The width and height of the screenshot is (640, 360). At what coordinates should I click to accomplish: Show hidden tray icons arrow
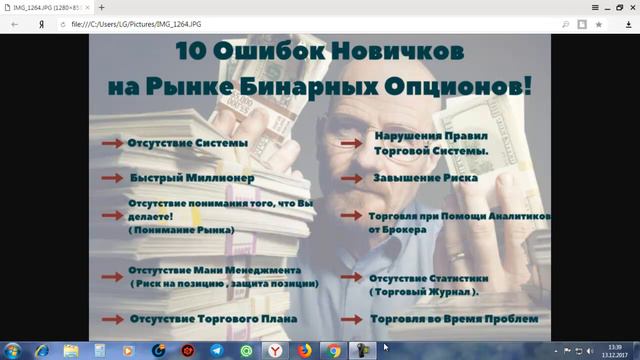[556, 351]
